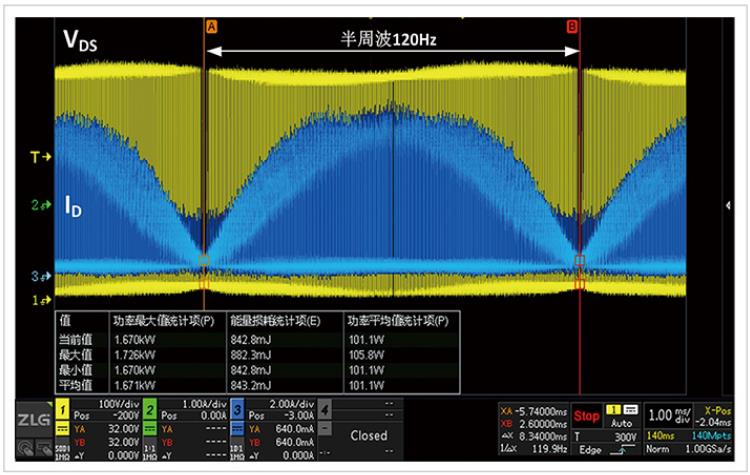Open the Auto trigger mode selector
This screenshot has height=475, width=750.
tap(623, 422)
